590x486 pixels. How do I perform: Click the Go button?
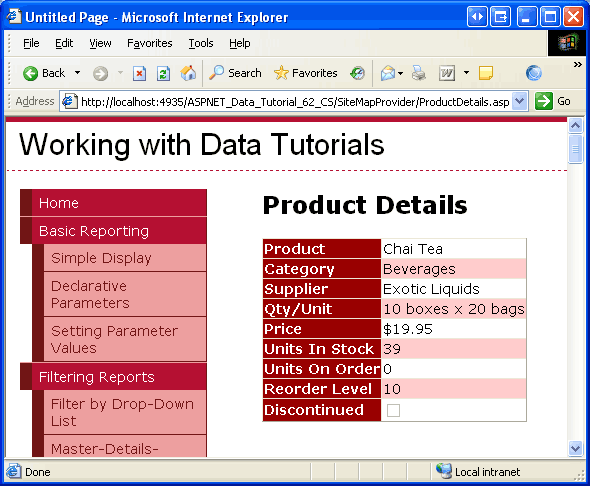click(x=553, y=101)
